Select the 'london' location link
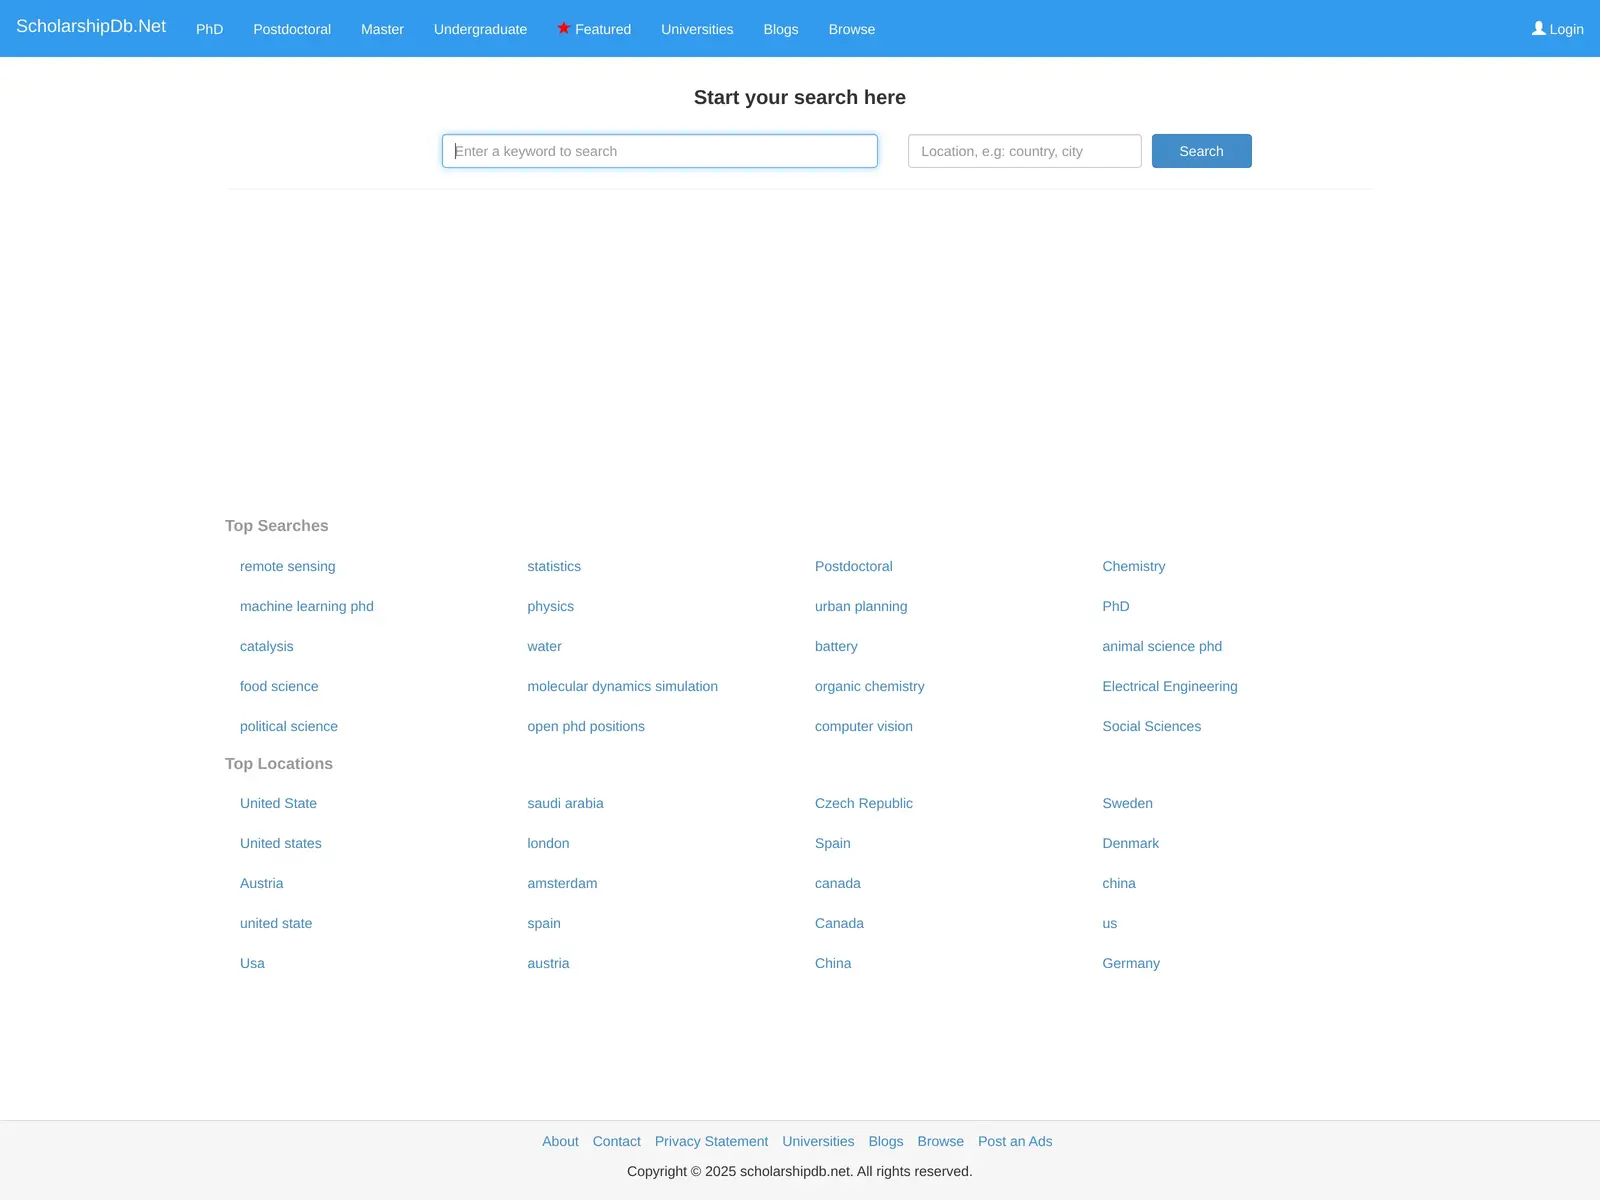Viewport: 1600px width, 1200px height. pyautogui.click(x=549, y=843)
